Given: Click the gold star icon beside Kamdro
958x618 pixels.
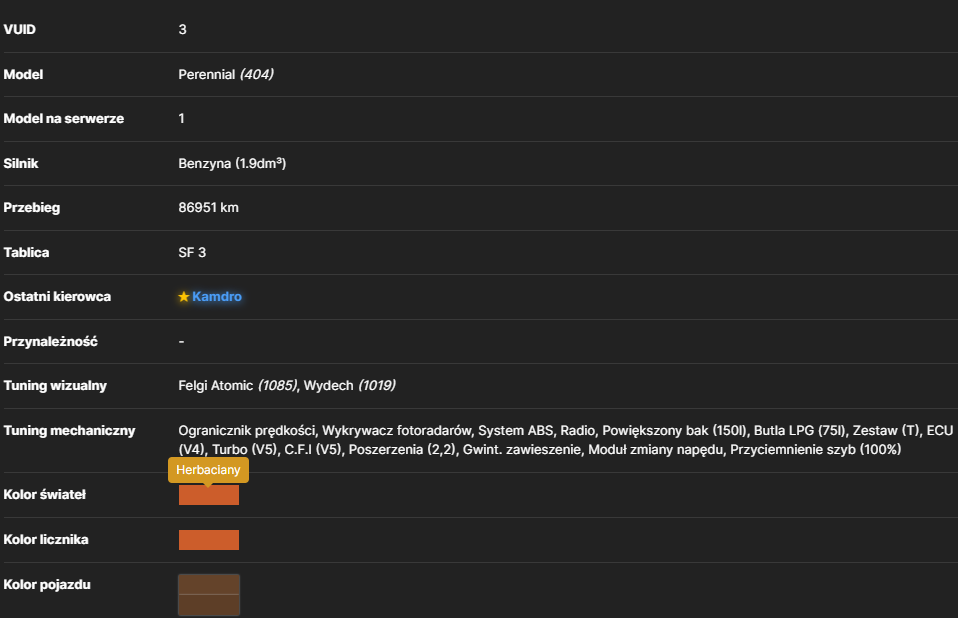Looking at the screenshot, I should [x=183, y=297].
